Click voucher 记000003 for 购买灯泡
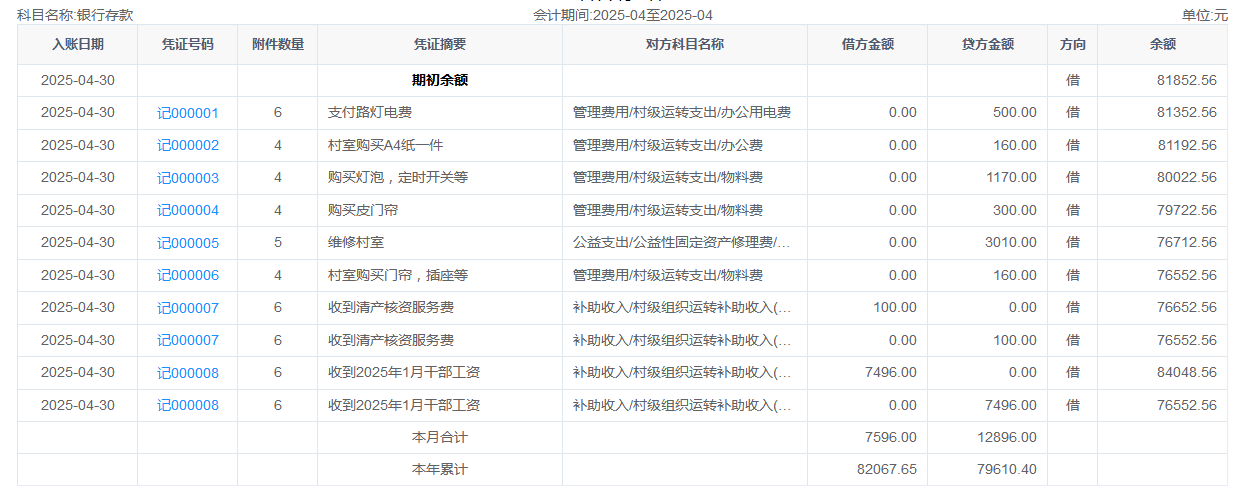1238x502 pixels. (187, 178)
